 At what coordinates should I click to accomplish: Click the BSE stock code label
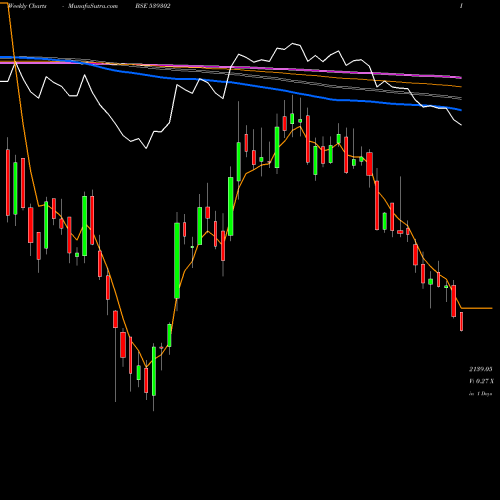[153, 6]
